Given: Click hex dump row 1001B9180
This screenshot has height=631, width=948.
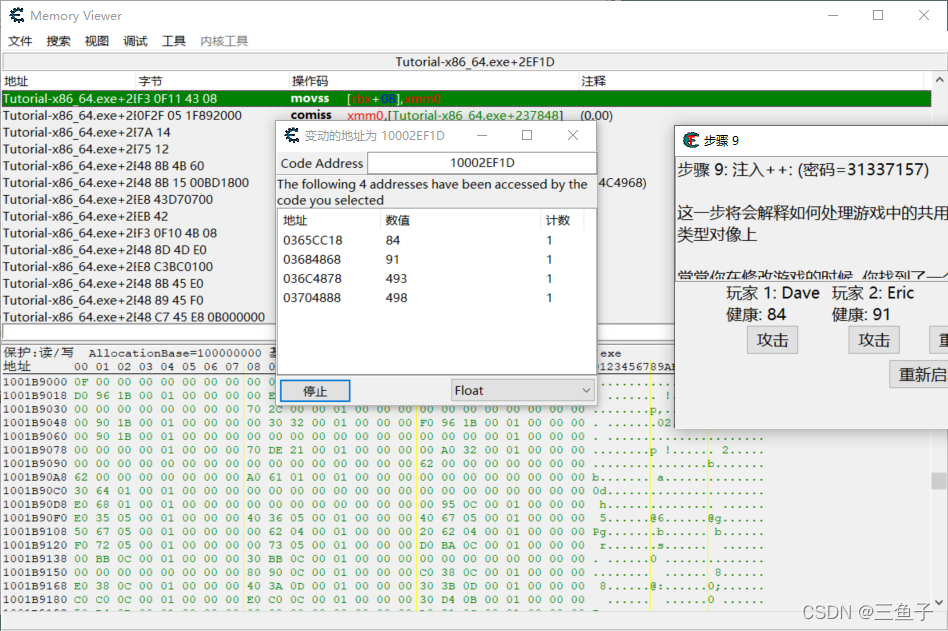Looking at the screenshot, I should tap(384, 600).
